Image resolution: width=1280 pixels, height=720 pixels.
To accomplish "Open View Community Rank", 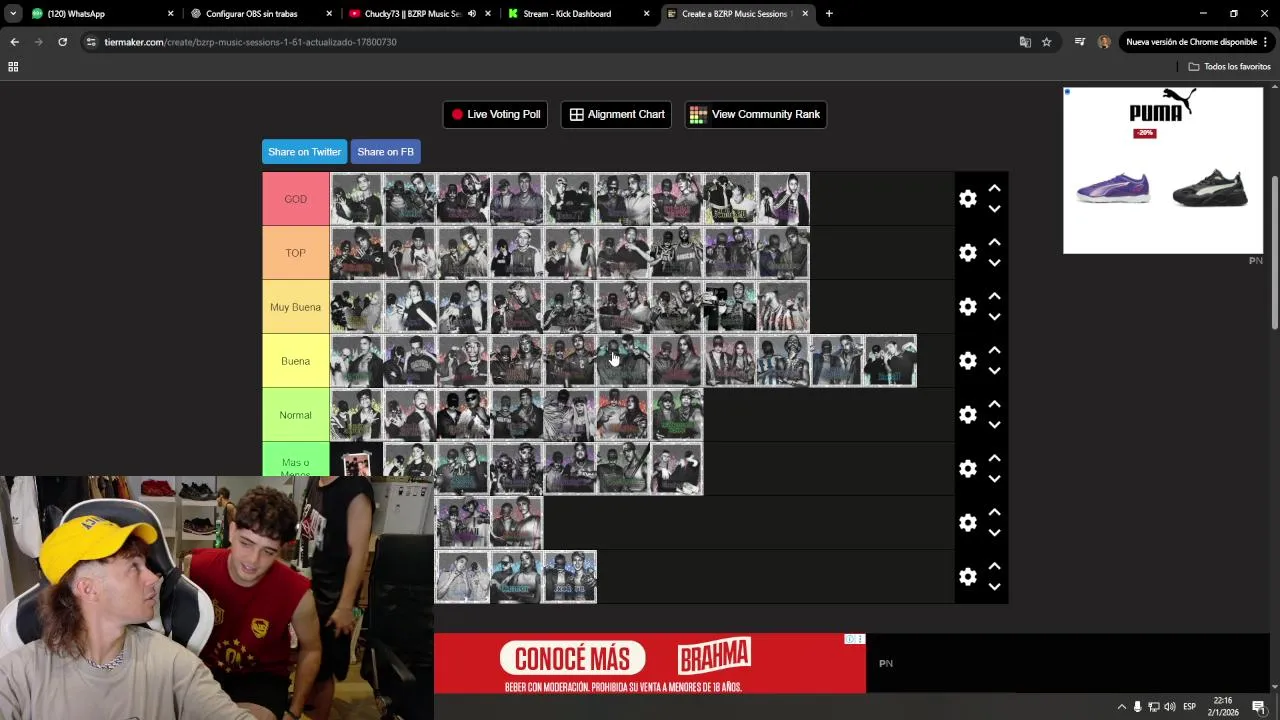I will (755, 114).
